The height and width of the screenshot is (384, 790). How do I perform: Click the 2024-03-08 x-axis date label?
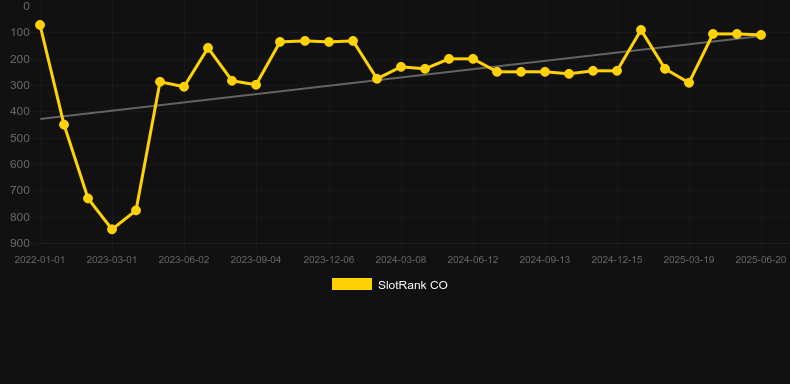[x=401, y=260]
